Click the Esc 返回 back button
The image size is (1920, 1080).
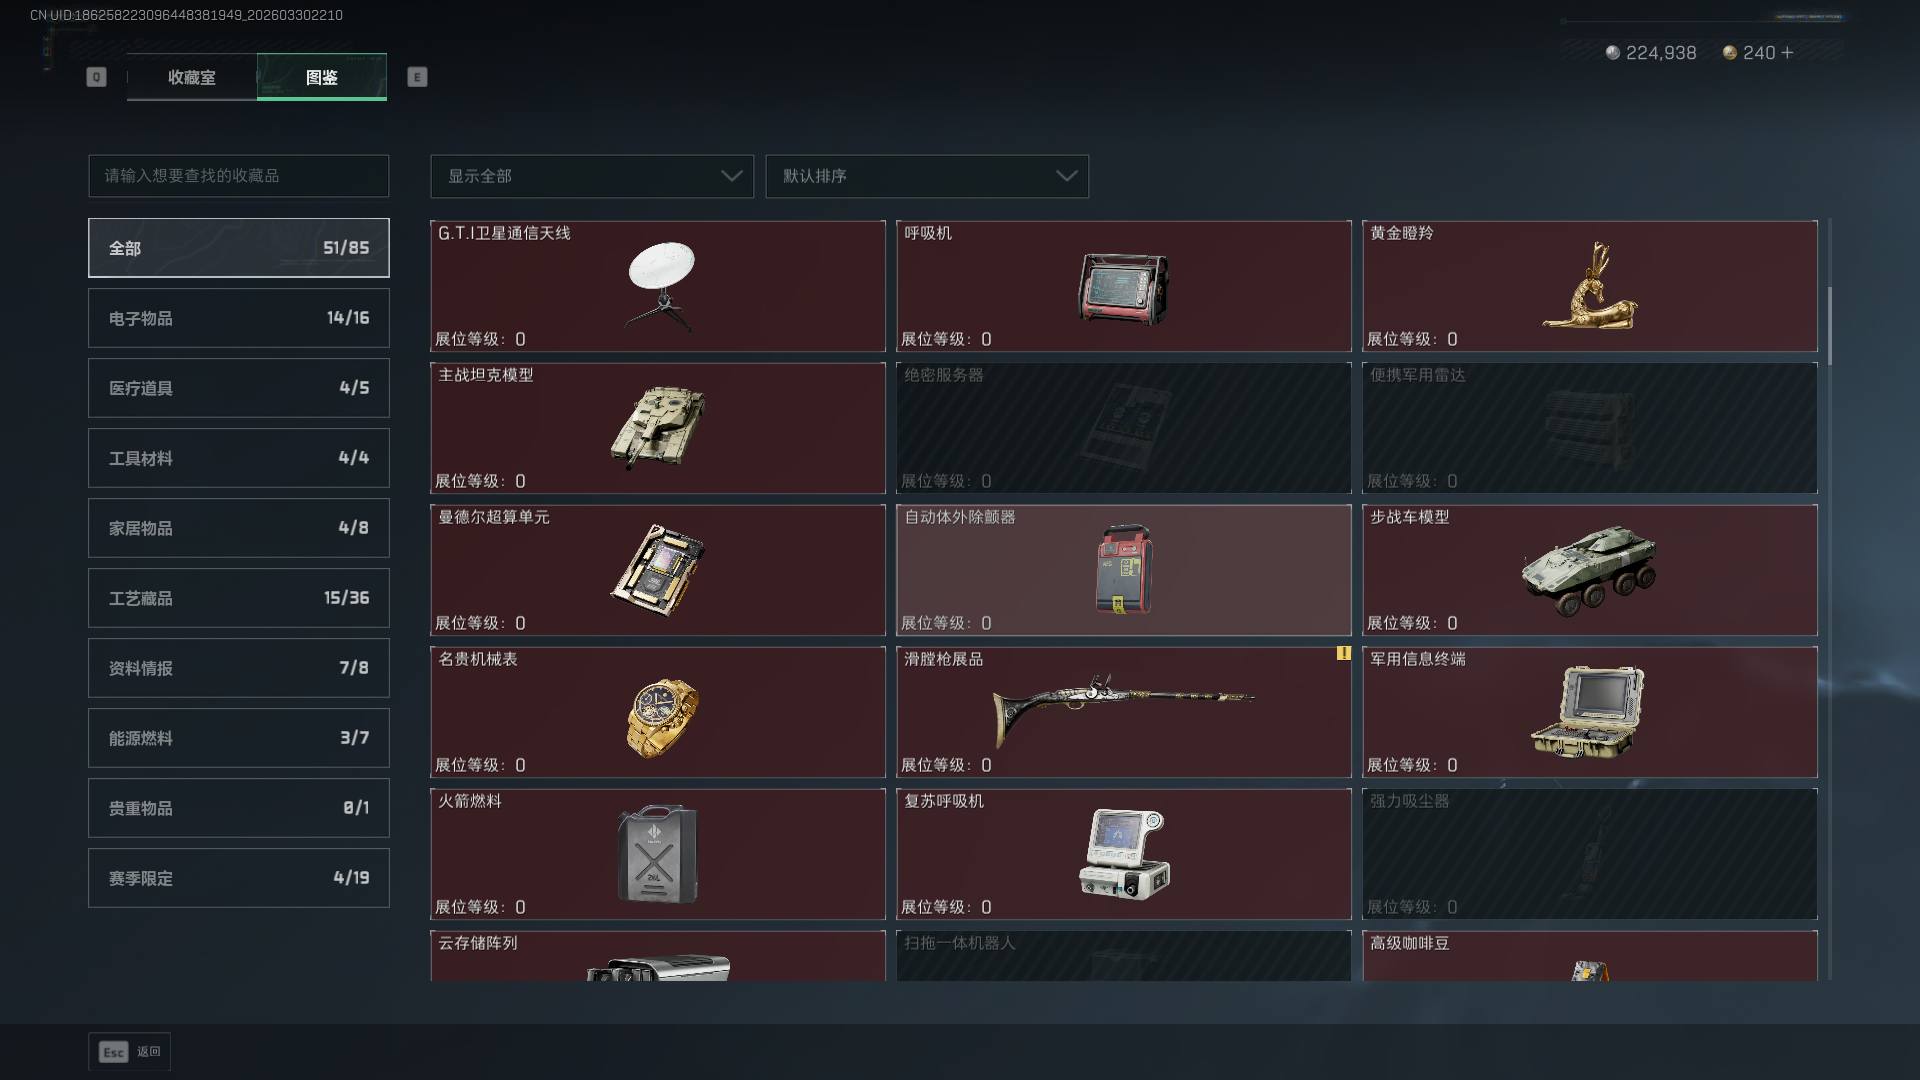point(129,1051)
